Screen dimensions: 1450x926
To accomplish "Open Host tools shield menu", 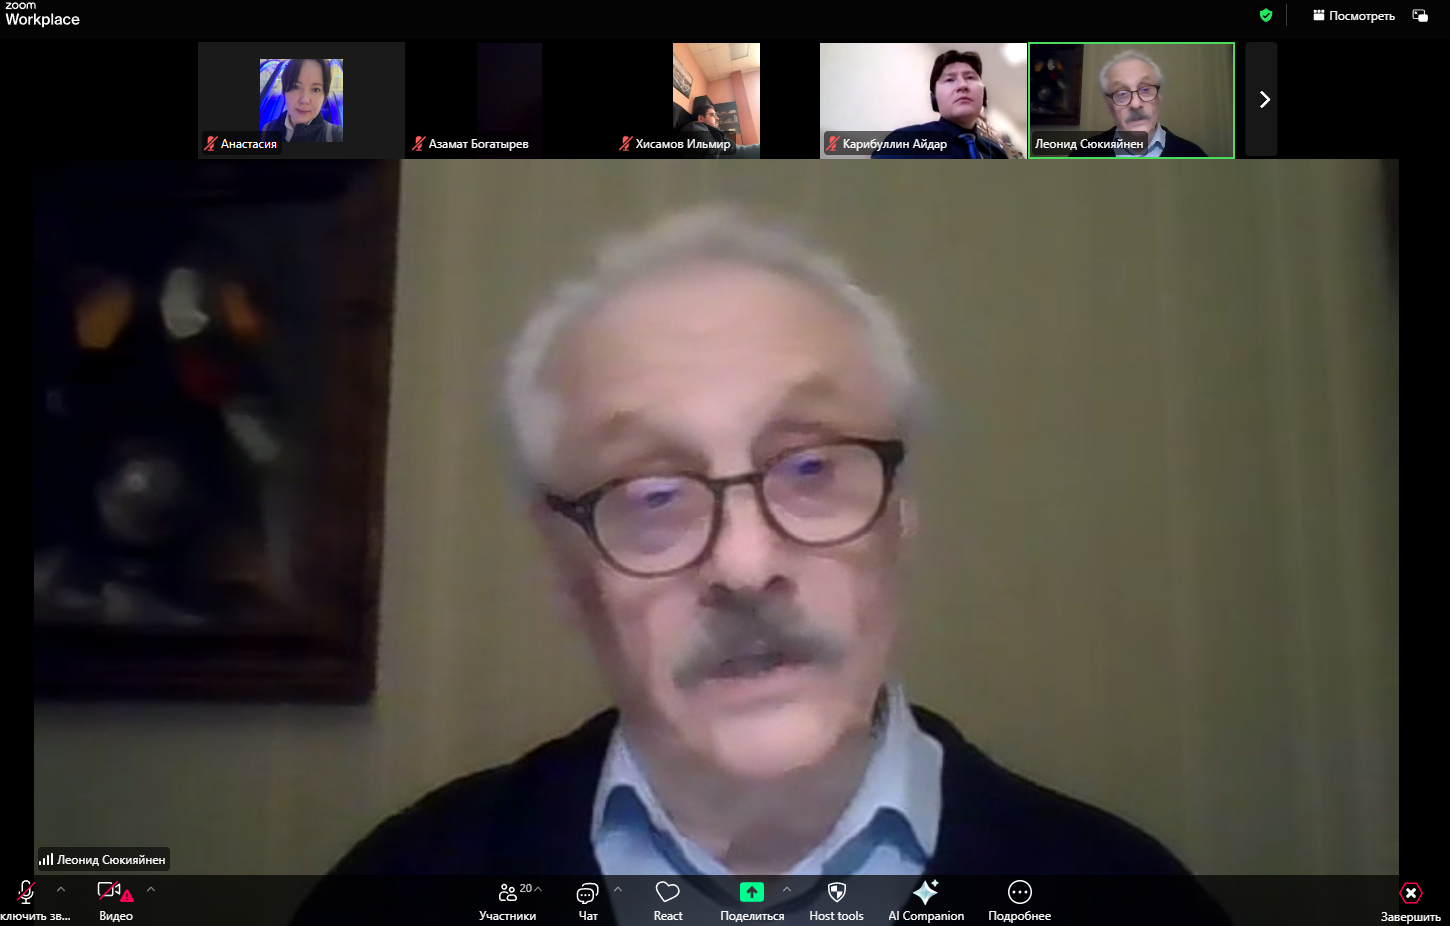I will pyautogui.click(x=837, y=900).
